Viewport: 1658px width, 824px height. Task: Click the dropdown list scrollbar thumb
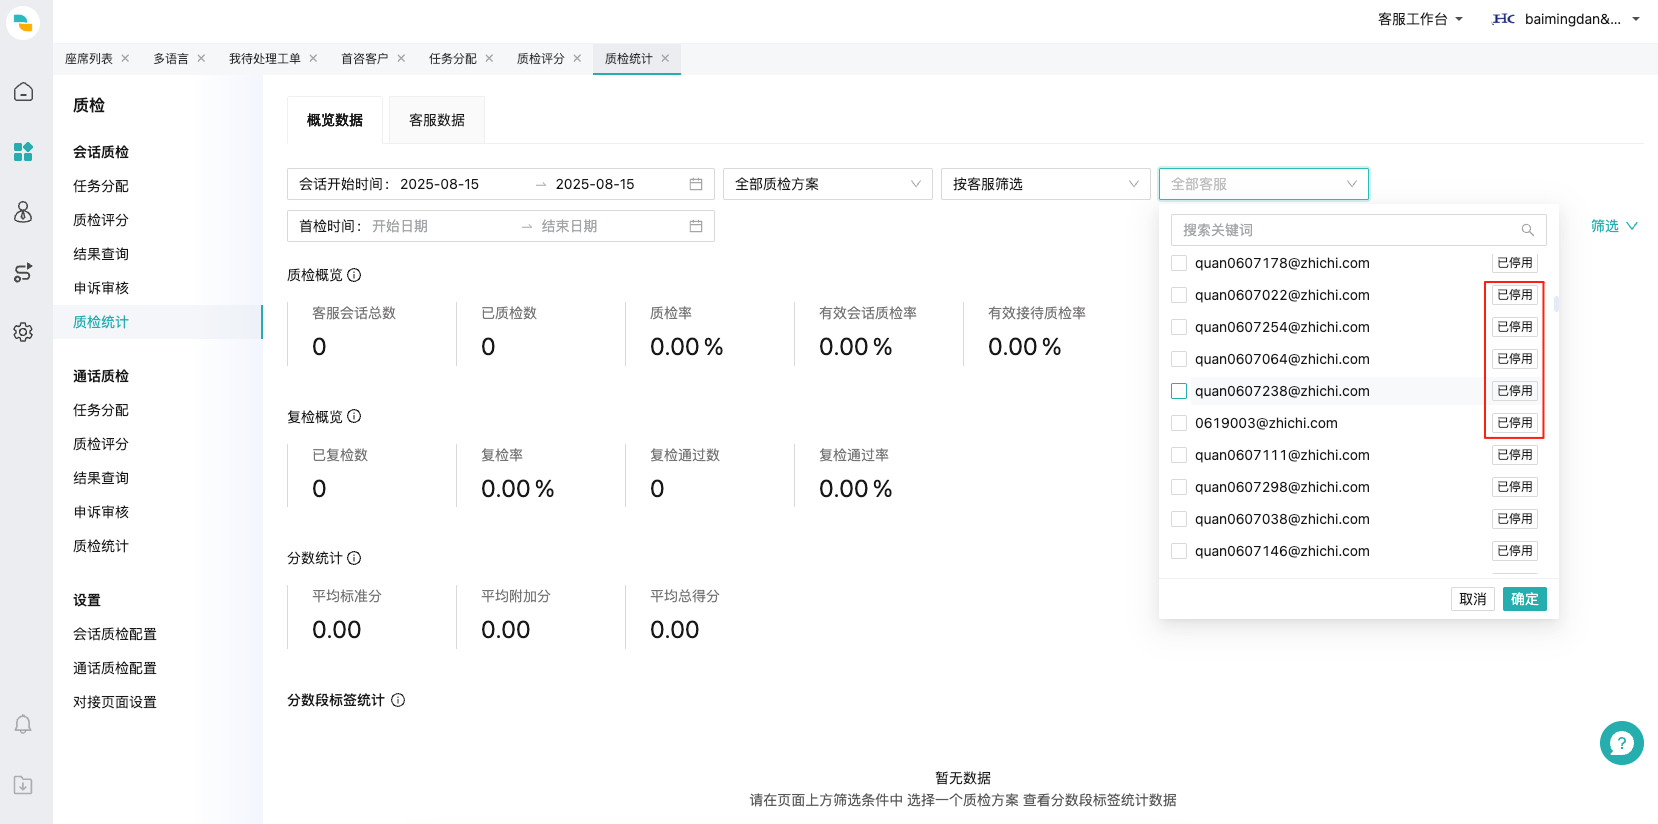1556,304
